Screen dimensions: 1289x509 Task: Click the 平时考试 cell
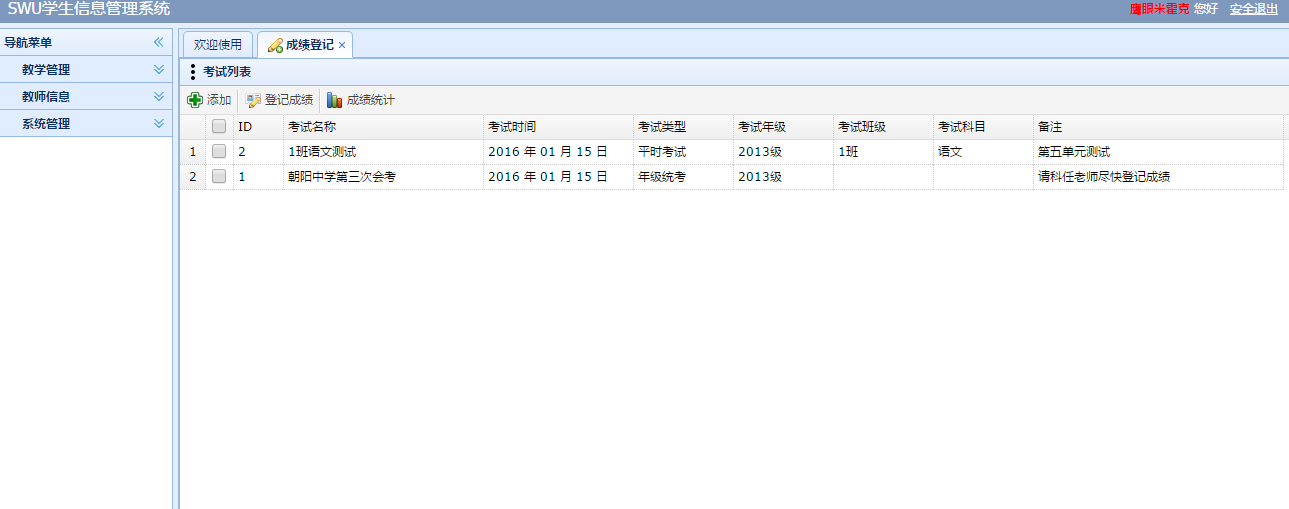tap(683, 152)
